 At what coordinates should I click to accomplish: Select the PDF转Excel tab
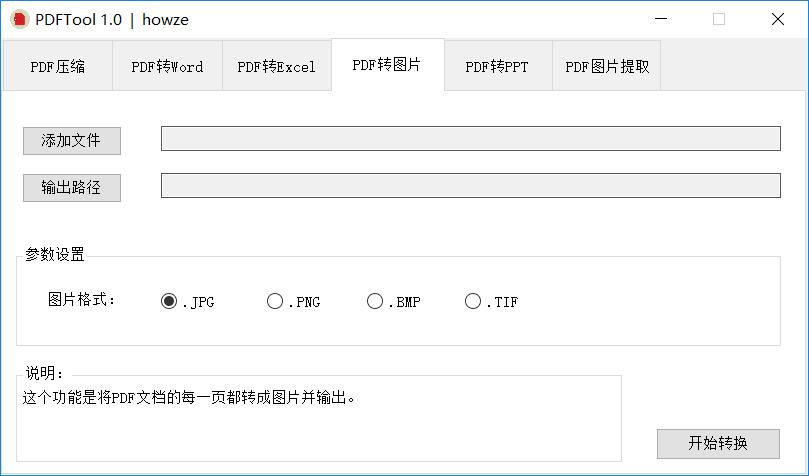(x=276, y=67)
